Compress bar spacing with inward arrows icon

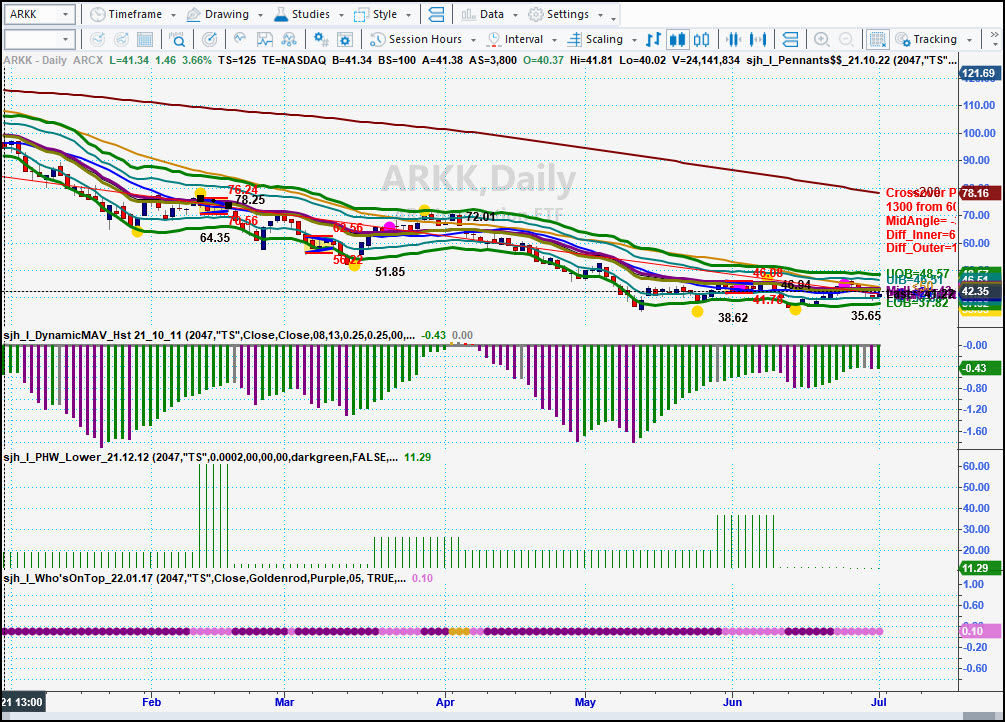(x=733, y=40)
